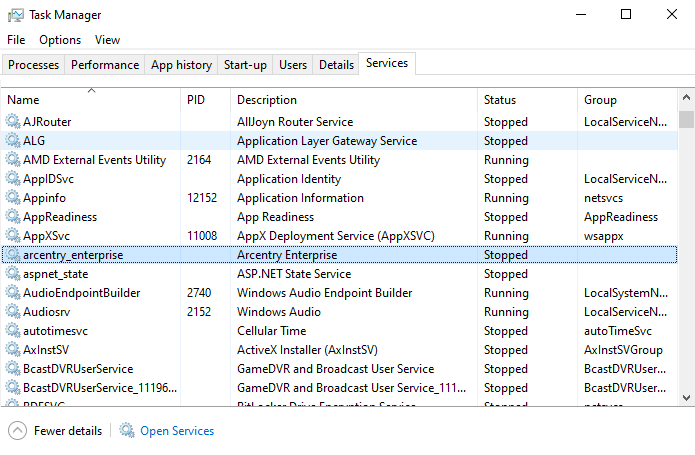Click the gear icon for AMD External Events Utility
Viewport: 695px width, 455px height.
[x=13, y=159]
